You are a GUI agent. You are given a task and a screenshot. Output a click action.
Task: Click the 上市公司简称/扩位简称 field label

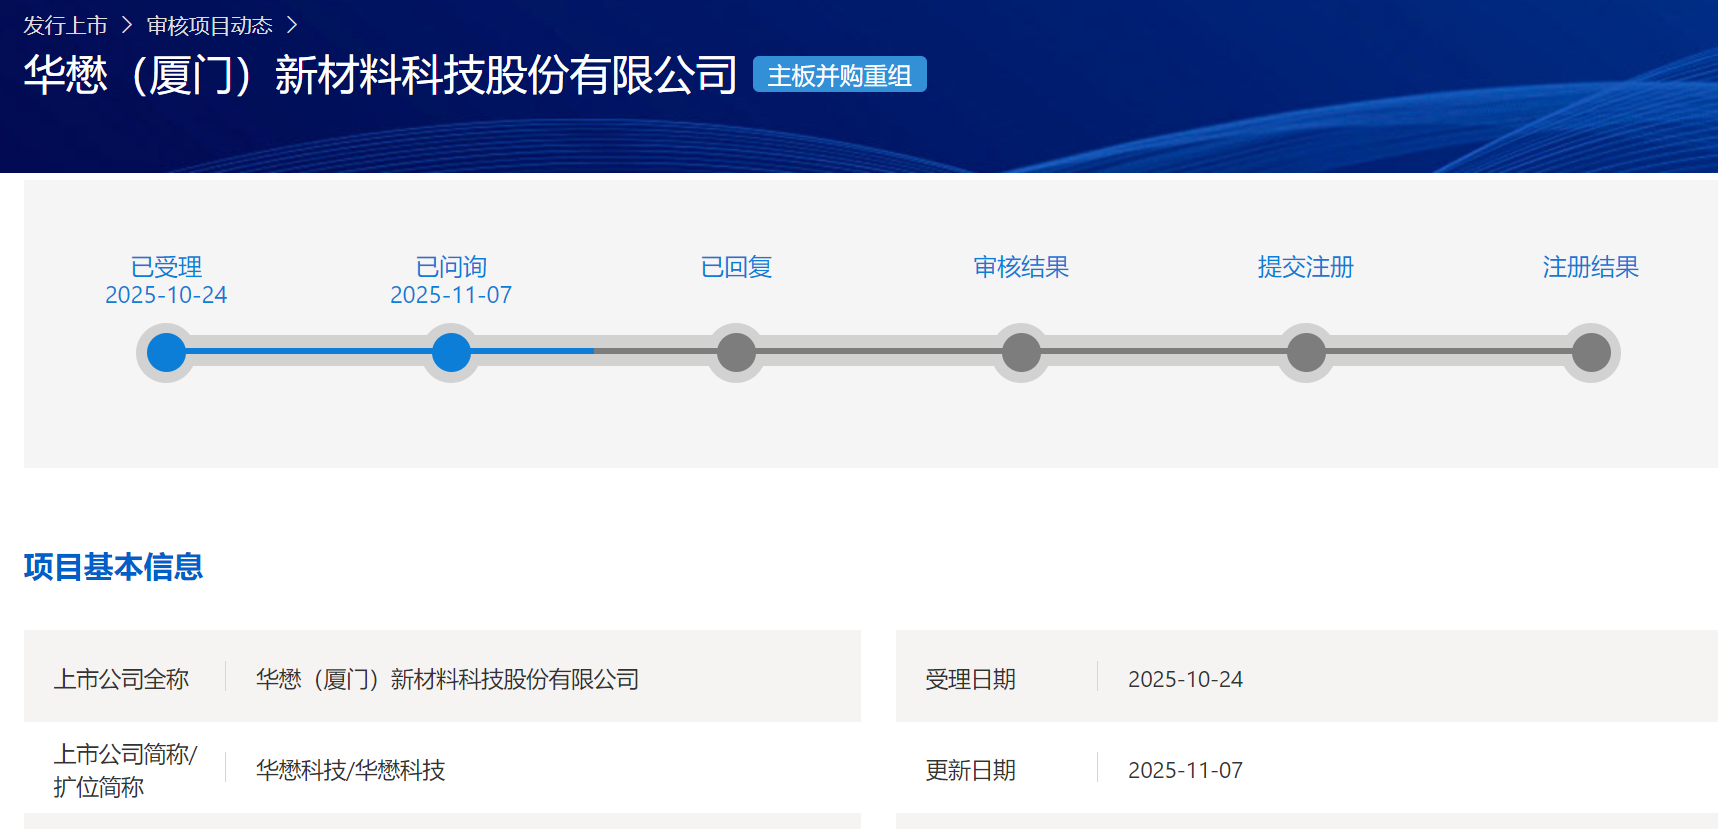pos(125,770)
